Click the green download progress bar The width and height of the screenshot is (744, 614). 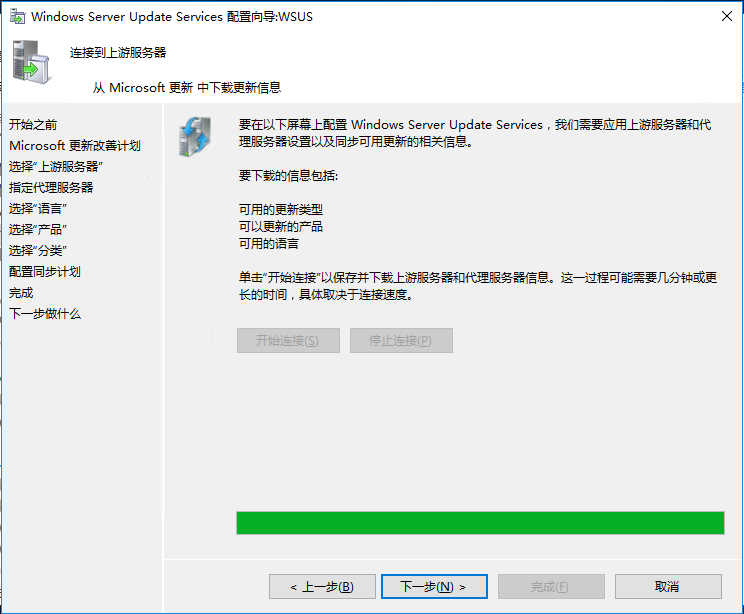(x=480, y=523)
